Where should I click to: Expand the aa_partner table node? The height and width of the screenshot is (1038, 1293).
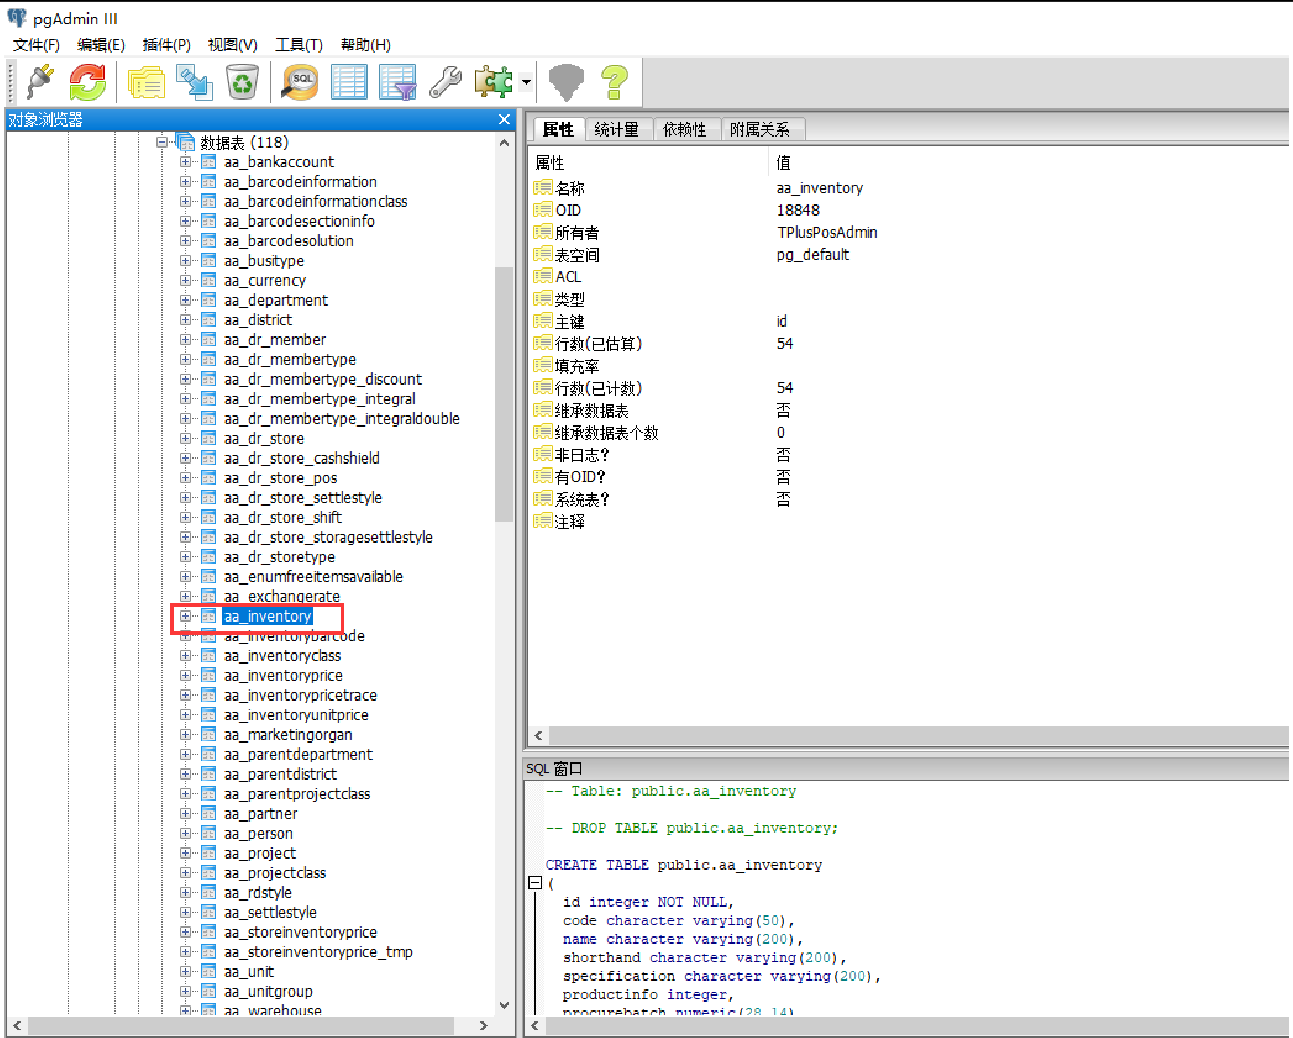[185, 813]
